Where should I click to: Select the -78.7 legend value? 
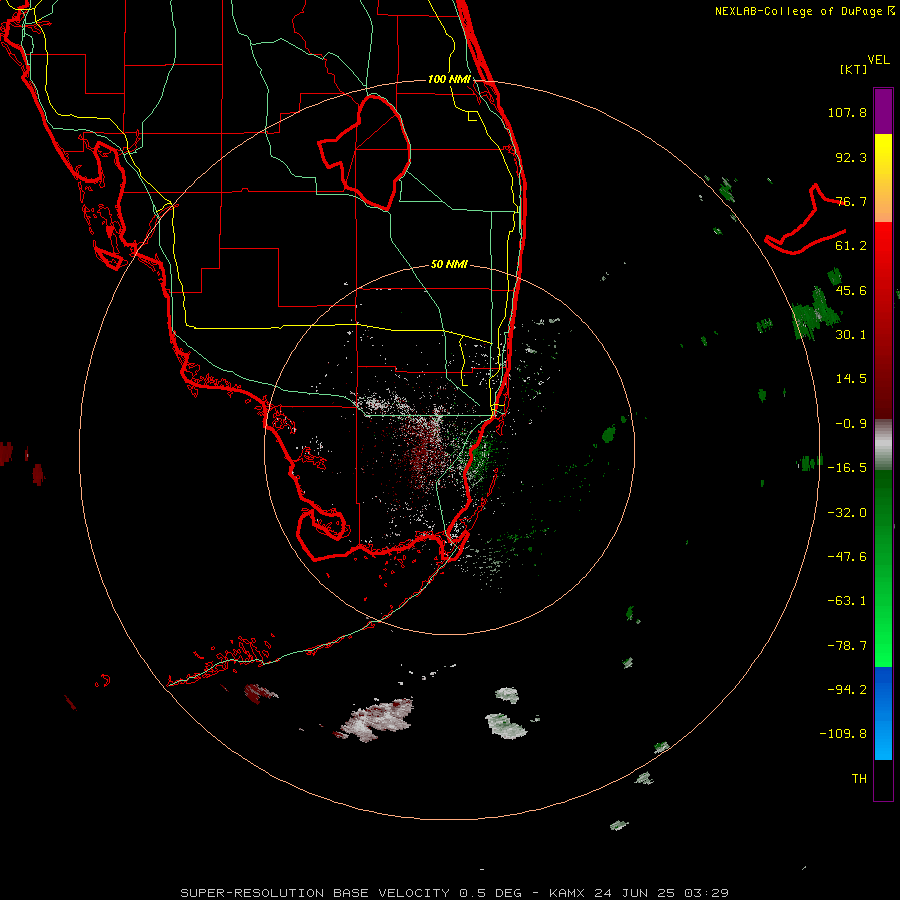847,646
